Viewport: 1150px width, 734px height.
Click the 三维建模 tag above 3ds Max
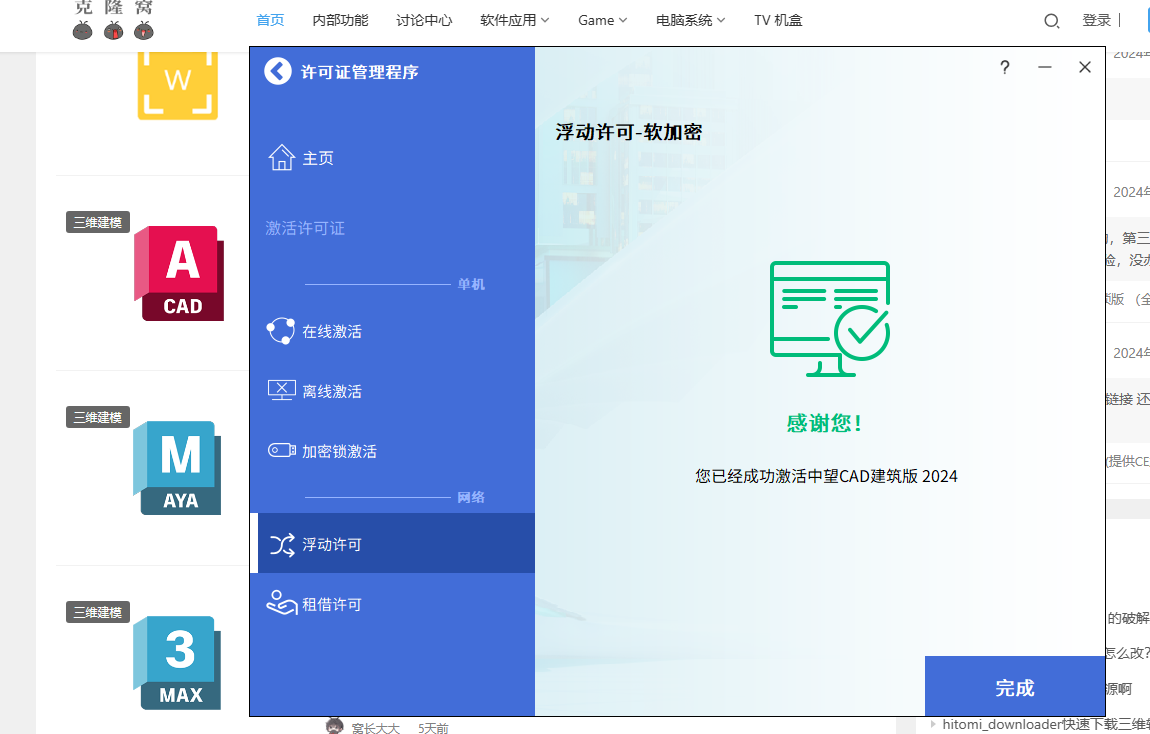click(x=98, y=612)
